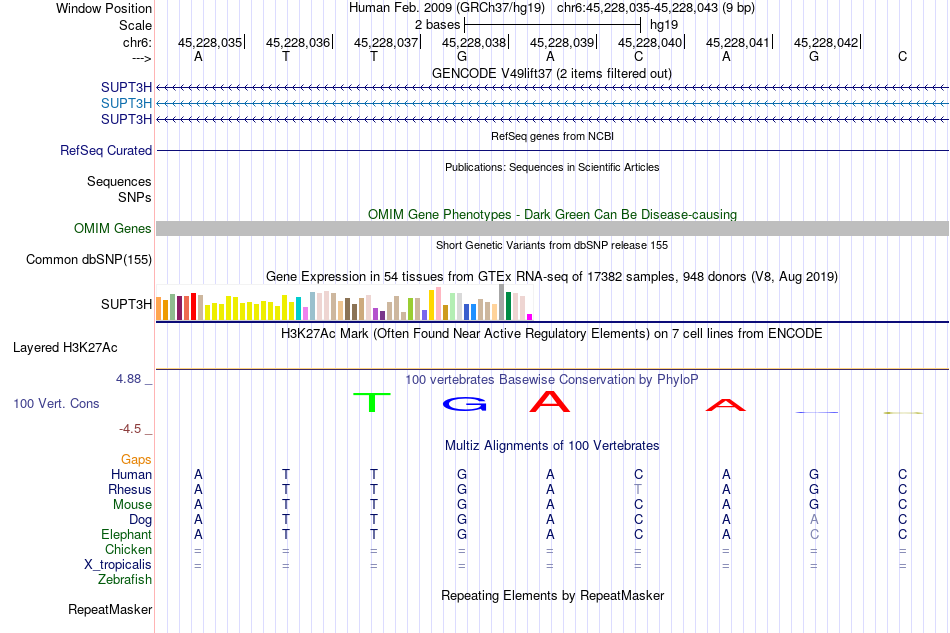Click the 4.88 PhyloP upper scale value
Viewport: 950px width, 633px height.
[128, 379]
